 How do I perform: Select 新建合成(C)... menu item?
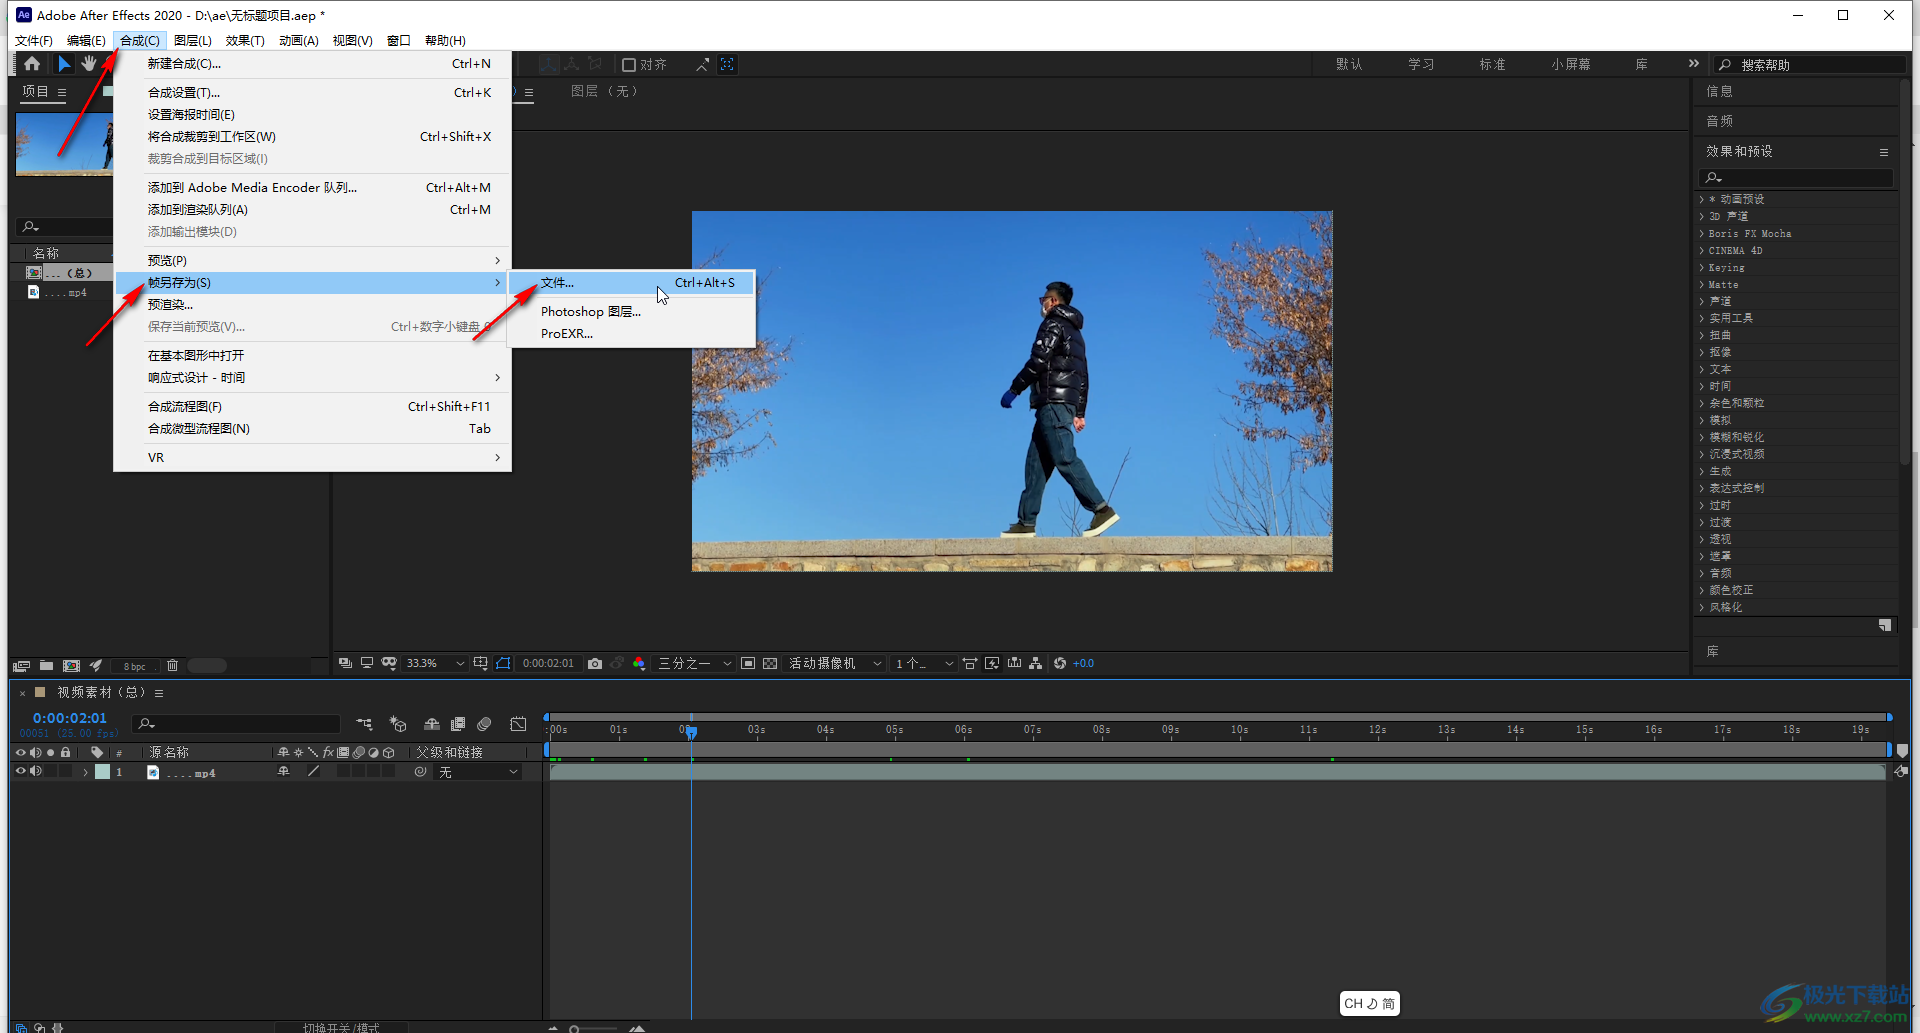coord(313,64)
